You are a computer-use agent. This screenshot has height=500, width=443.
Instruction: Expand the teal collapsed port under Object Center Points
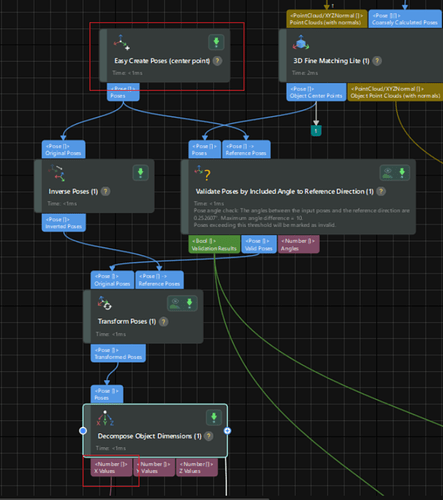click(316, 130)
